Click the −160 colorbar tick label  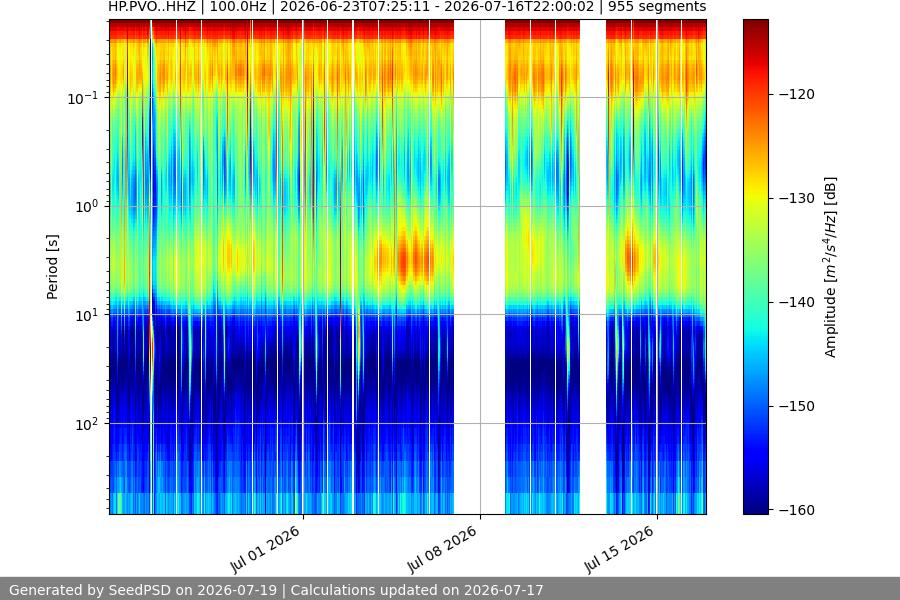tap(797, 510)
